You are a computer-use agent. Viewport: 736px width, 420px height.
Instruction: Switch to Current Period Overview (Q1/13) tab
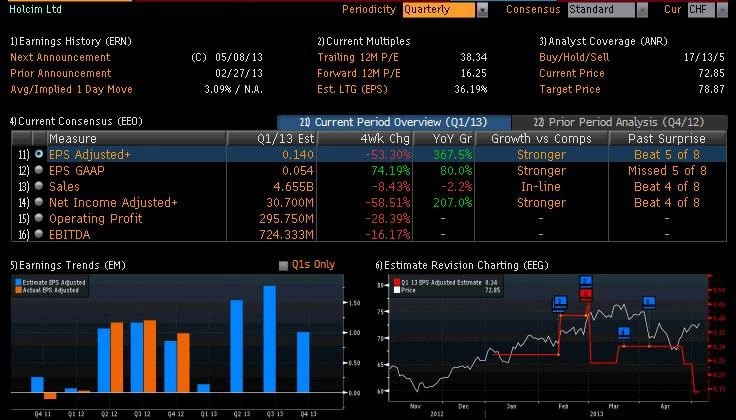[393, 122]
